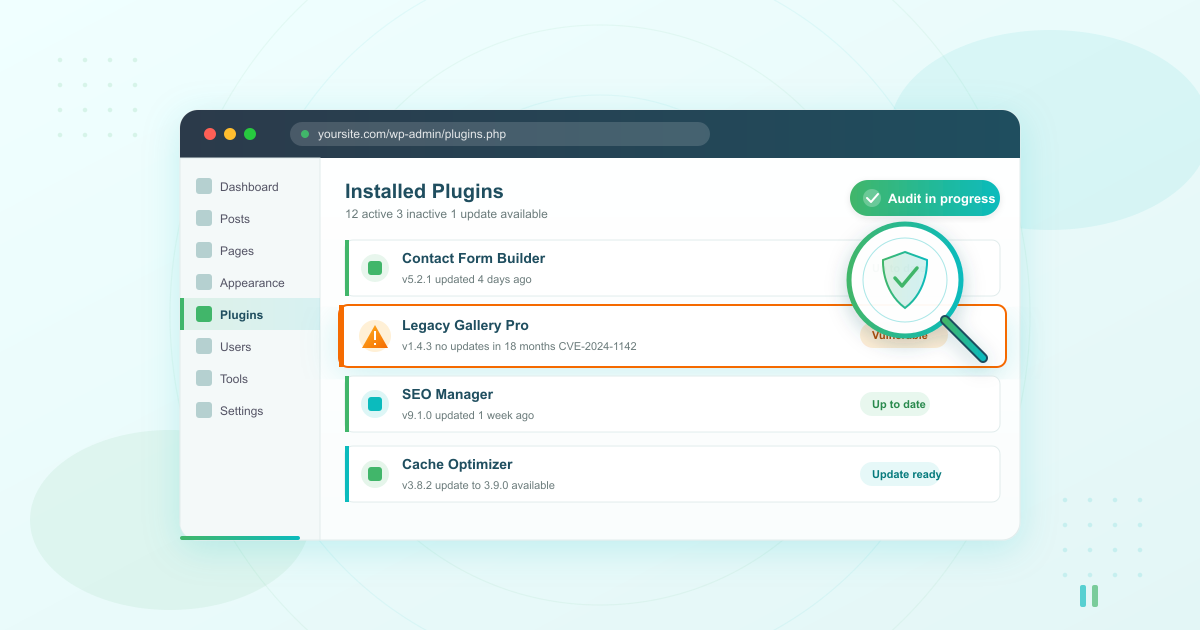This screenshot has width=1200, height=630.
Task: Toggle the status icon on Cache Optimizer
Action: [x=374, y=474]
